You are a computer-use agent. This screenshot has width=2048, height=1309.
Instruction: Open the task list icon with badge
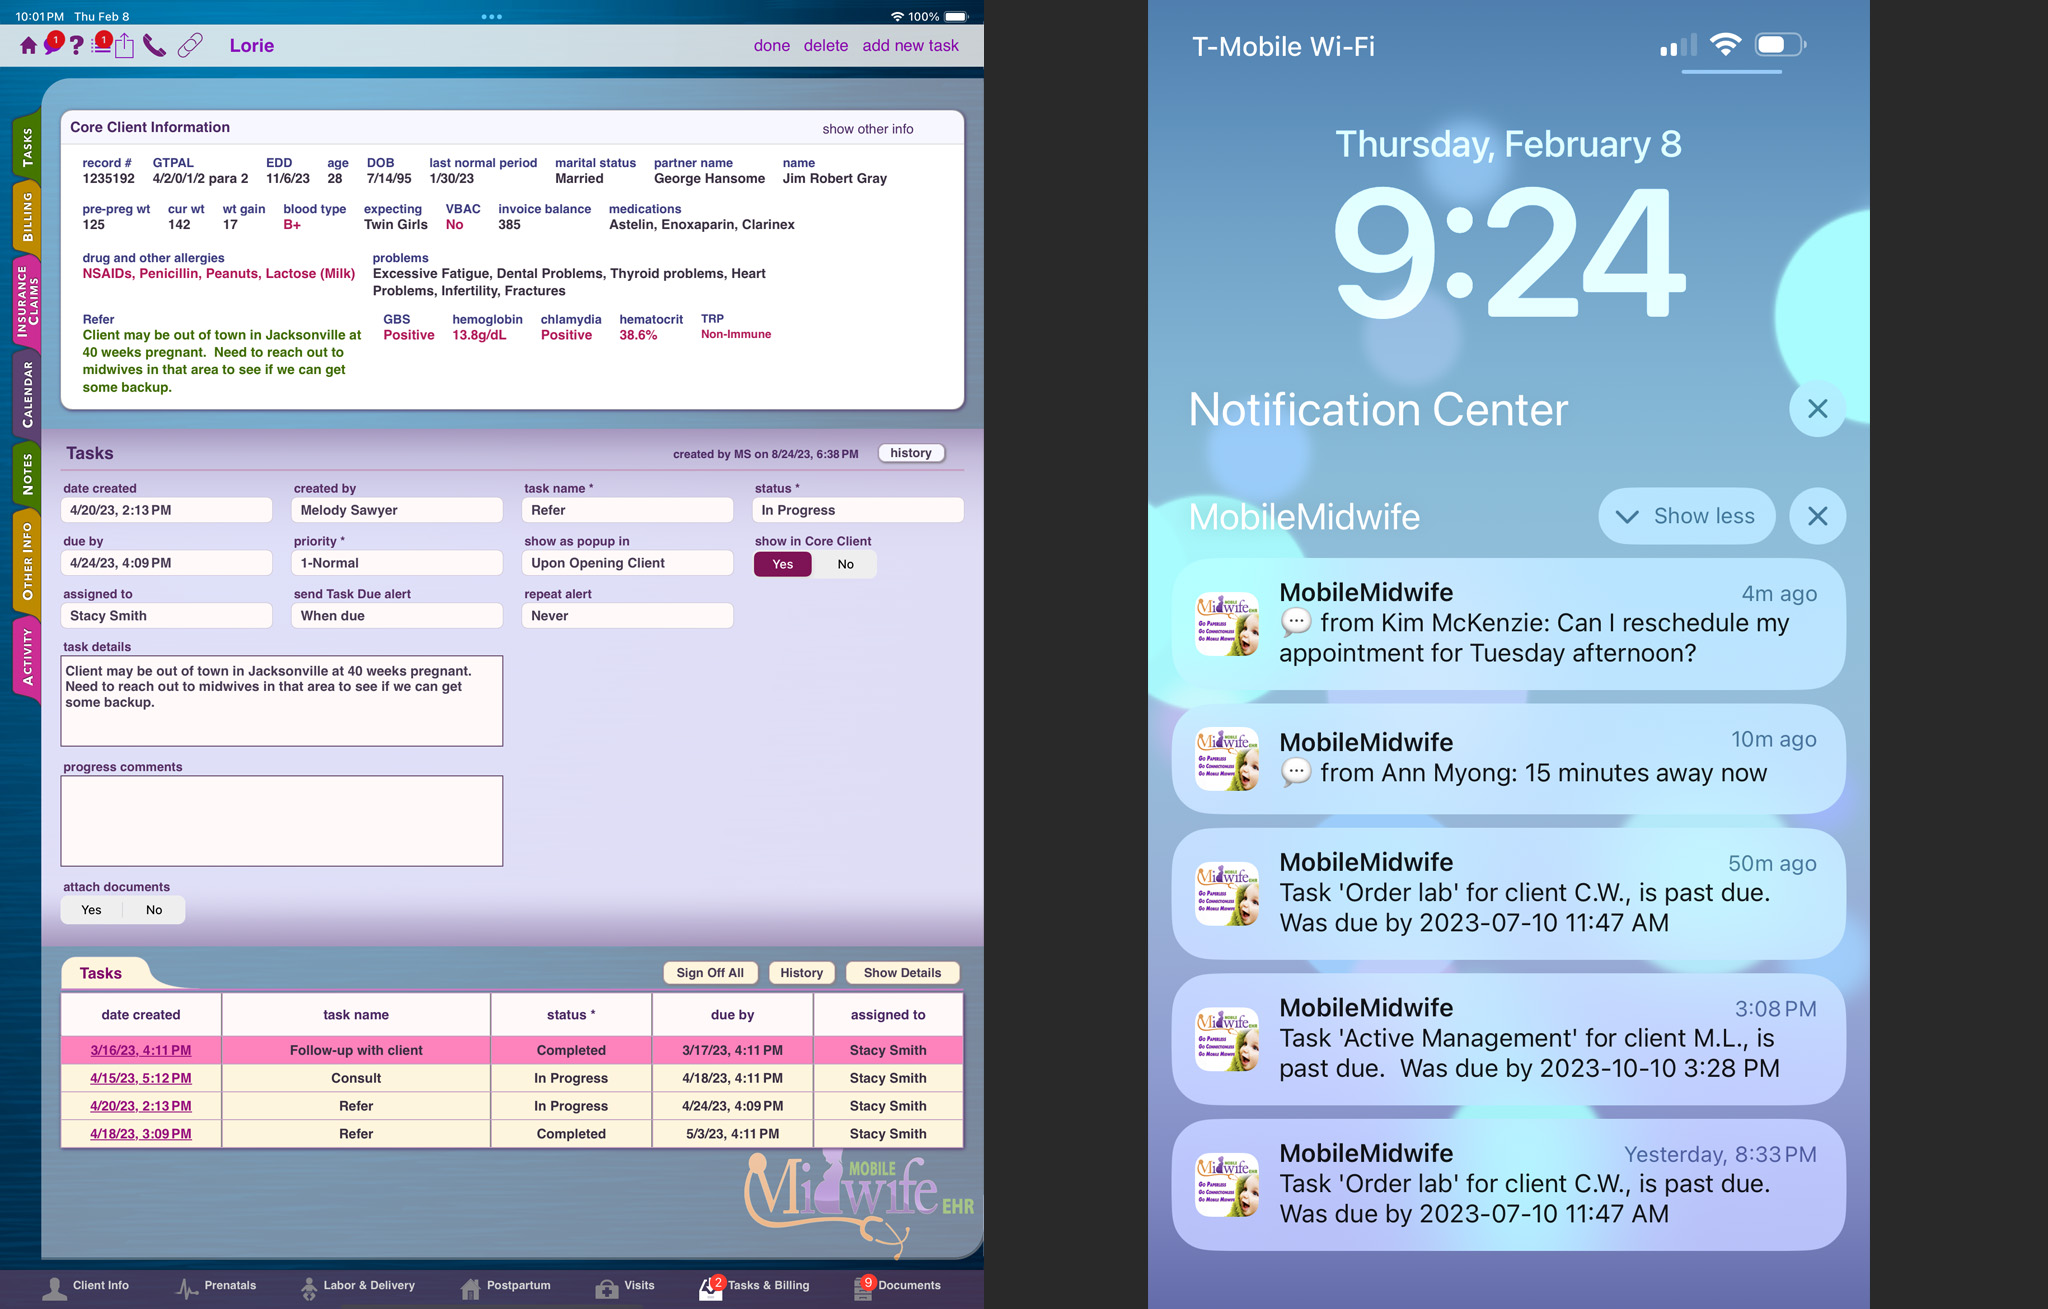(101, 43)
